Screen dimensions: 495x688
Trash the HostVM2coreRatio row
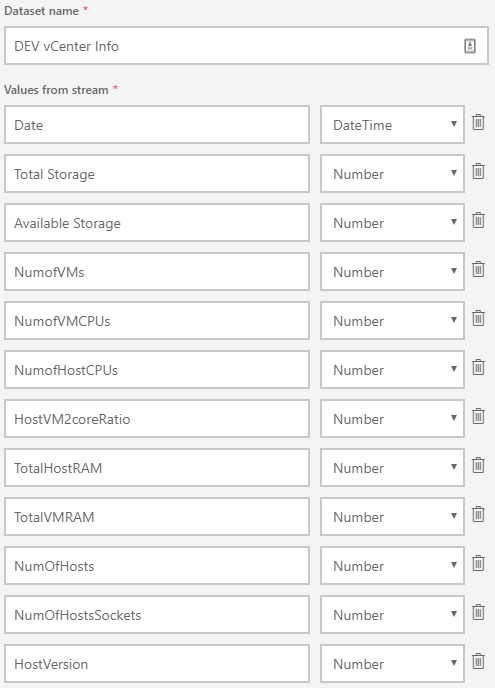click(478, 416)
